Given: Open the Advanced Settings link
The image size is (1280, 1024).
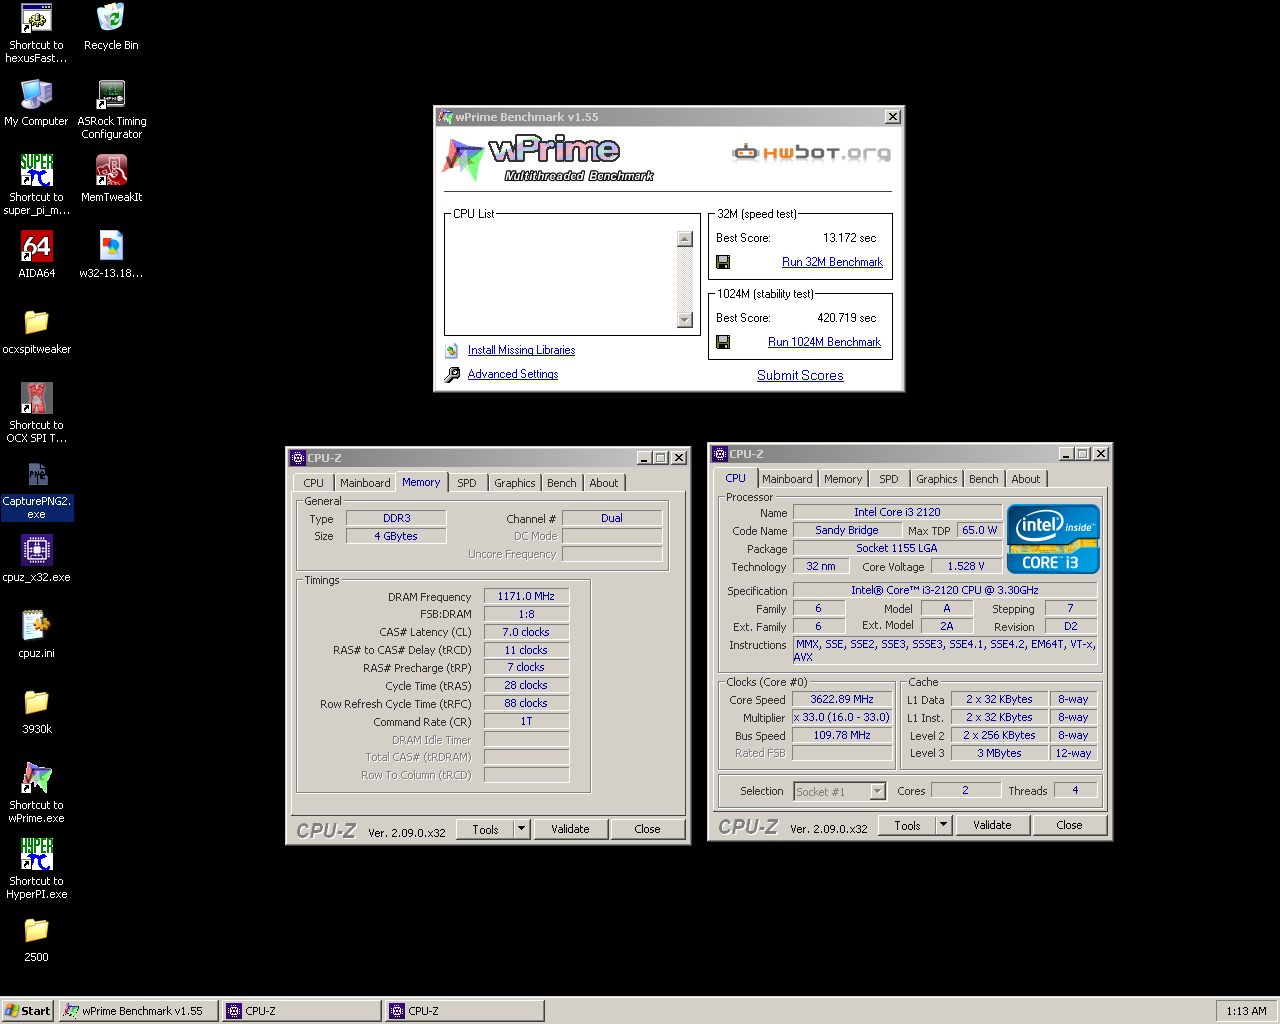Looking at the screenshot, I should [513, 374].
